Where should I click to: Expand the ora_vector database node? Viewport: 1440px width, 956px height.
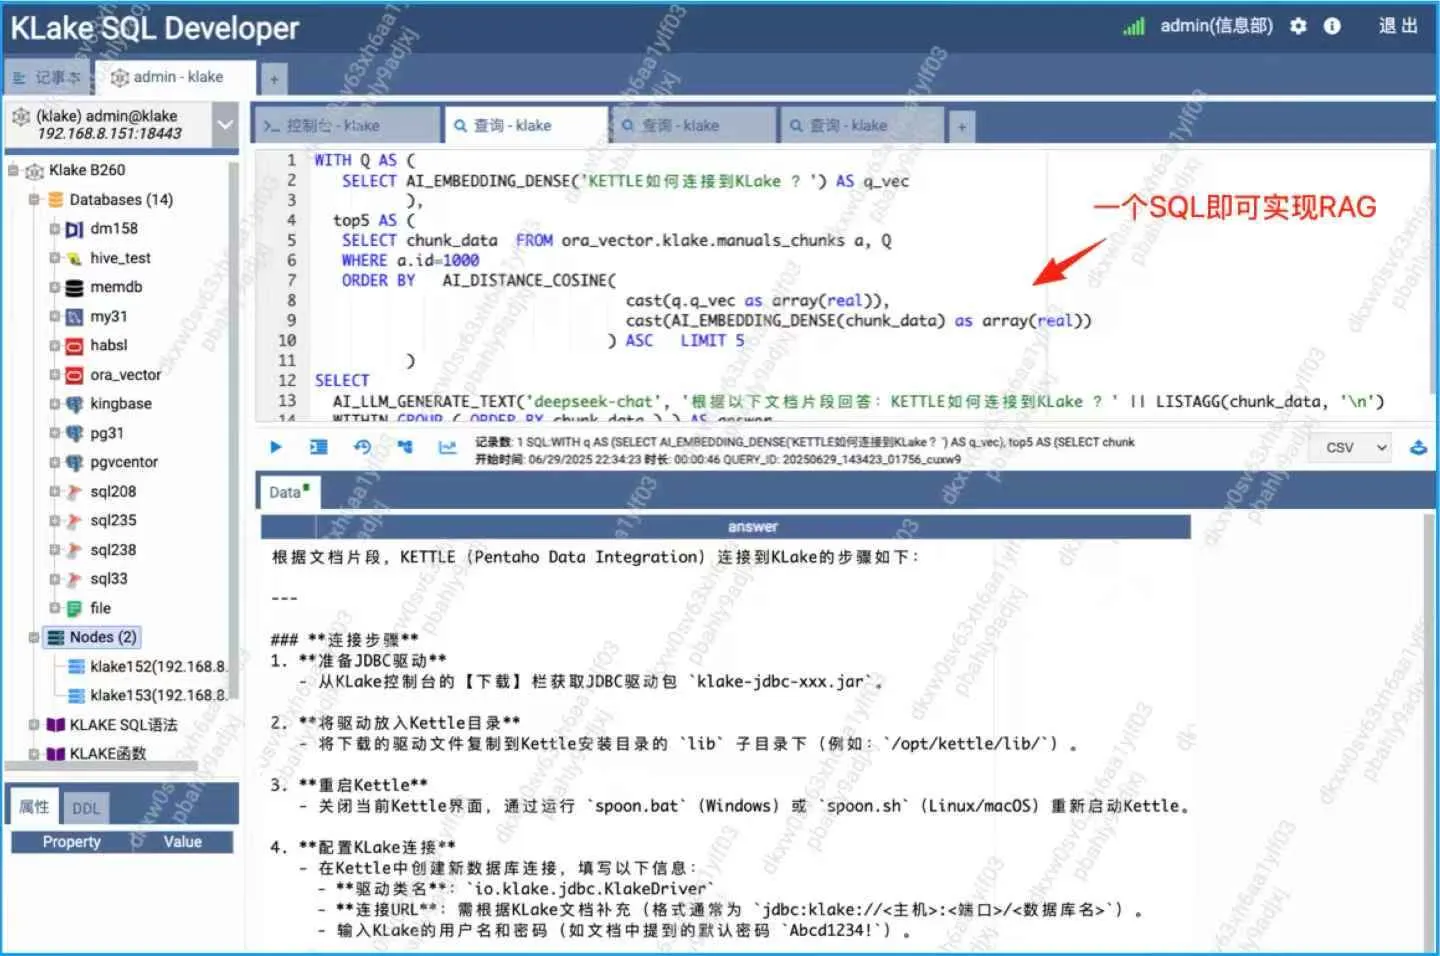click(x=55, y=375)
